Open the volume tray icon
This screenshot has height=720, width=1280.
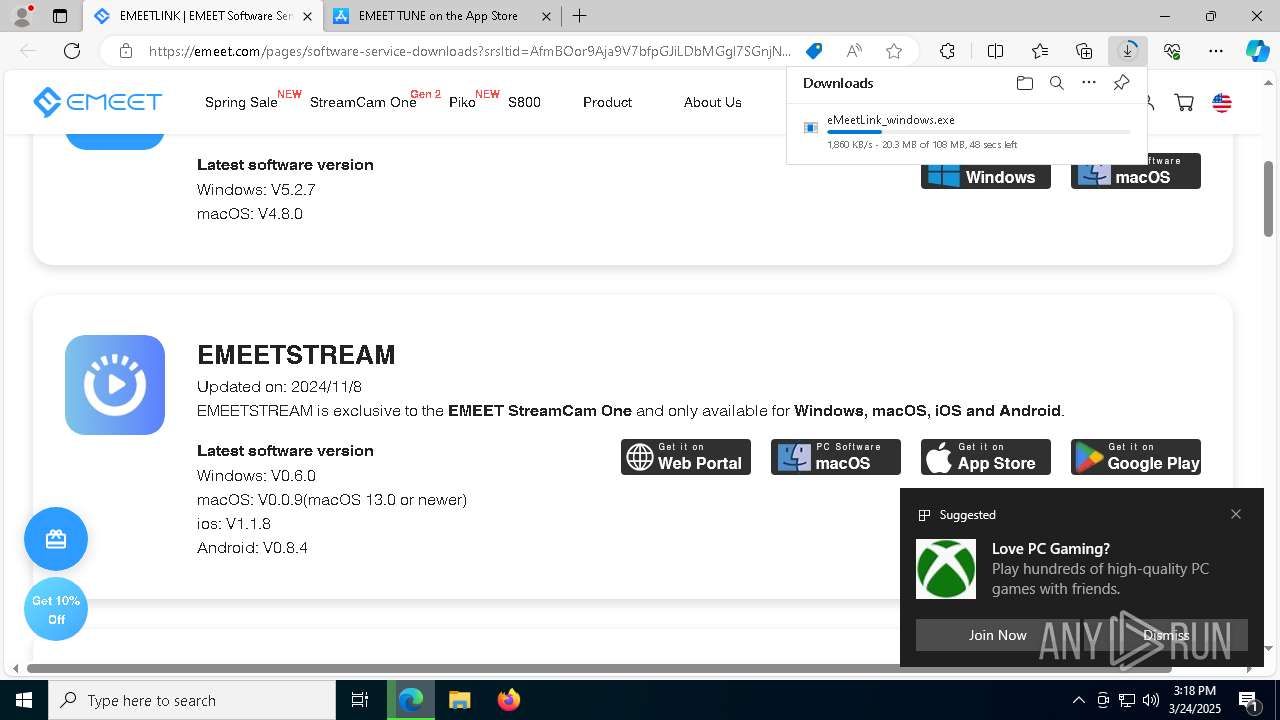[x=1151, y=700]
